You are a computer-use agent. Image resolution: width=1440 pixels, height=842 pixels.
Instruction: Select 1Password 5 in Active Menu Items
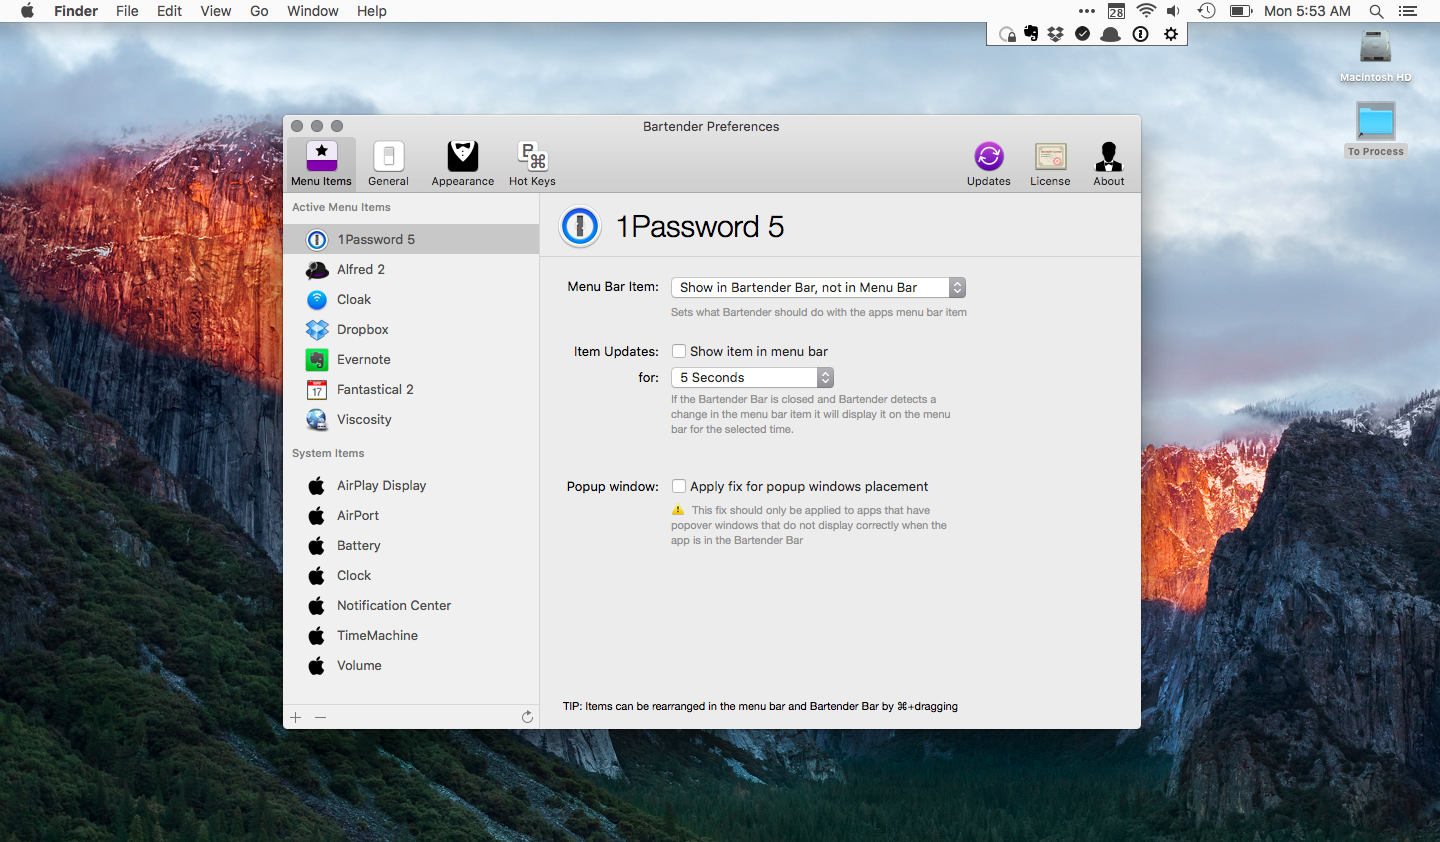411,239
